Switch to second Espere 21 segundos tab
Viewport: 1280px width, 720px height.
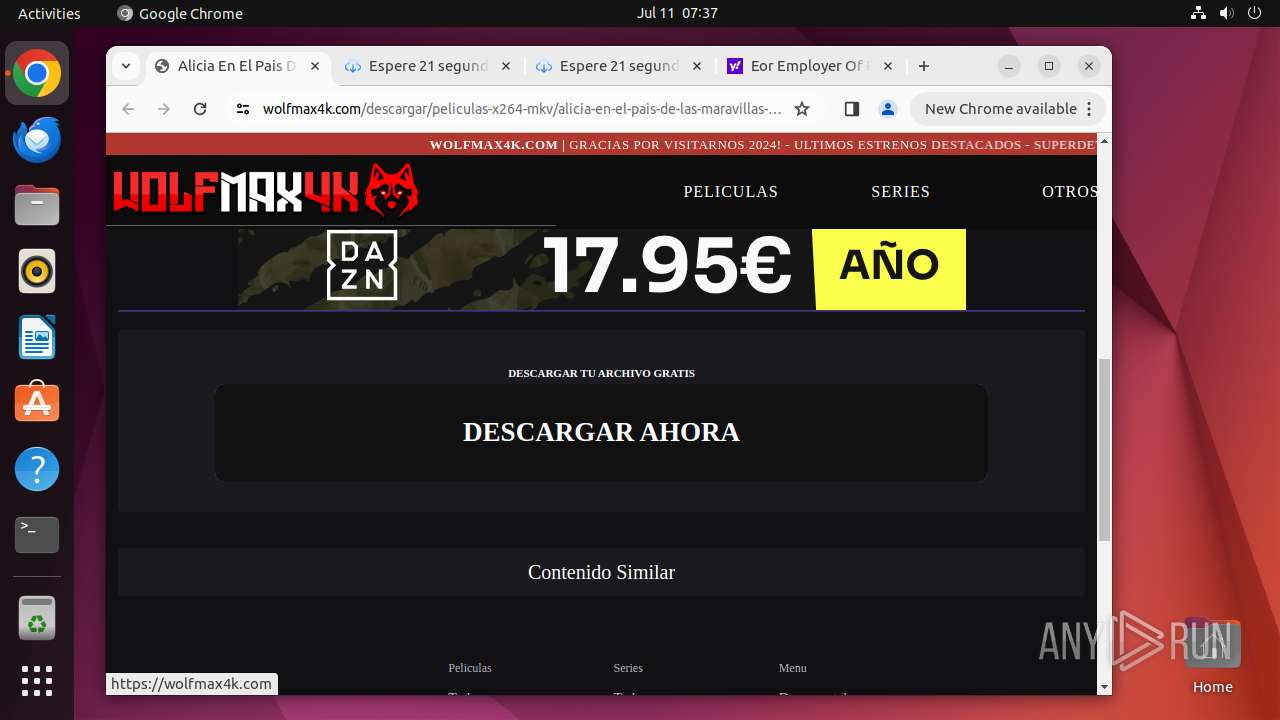tap(618, 66)
